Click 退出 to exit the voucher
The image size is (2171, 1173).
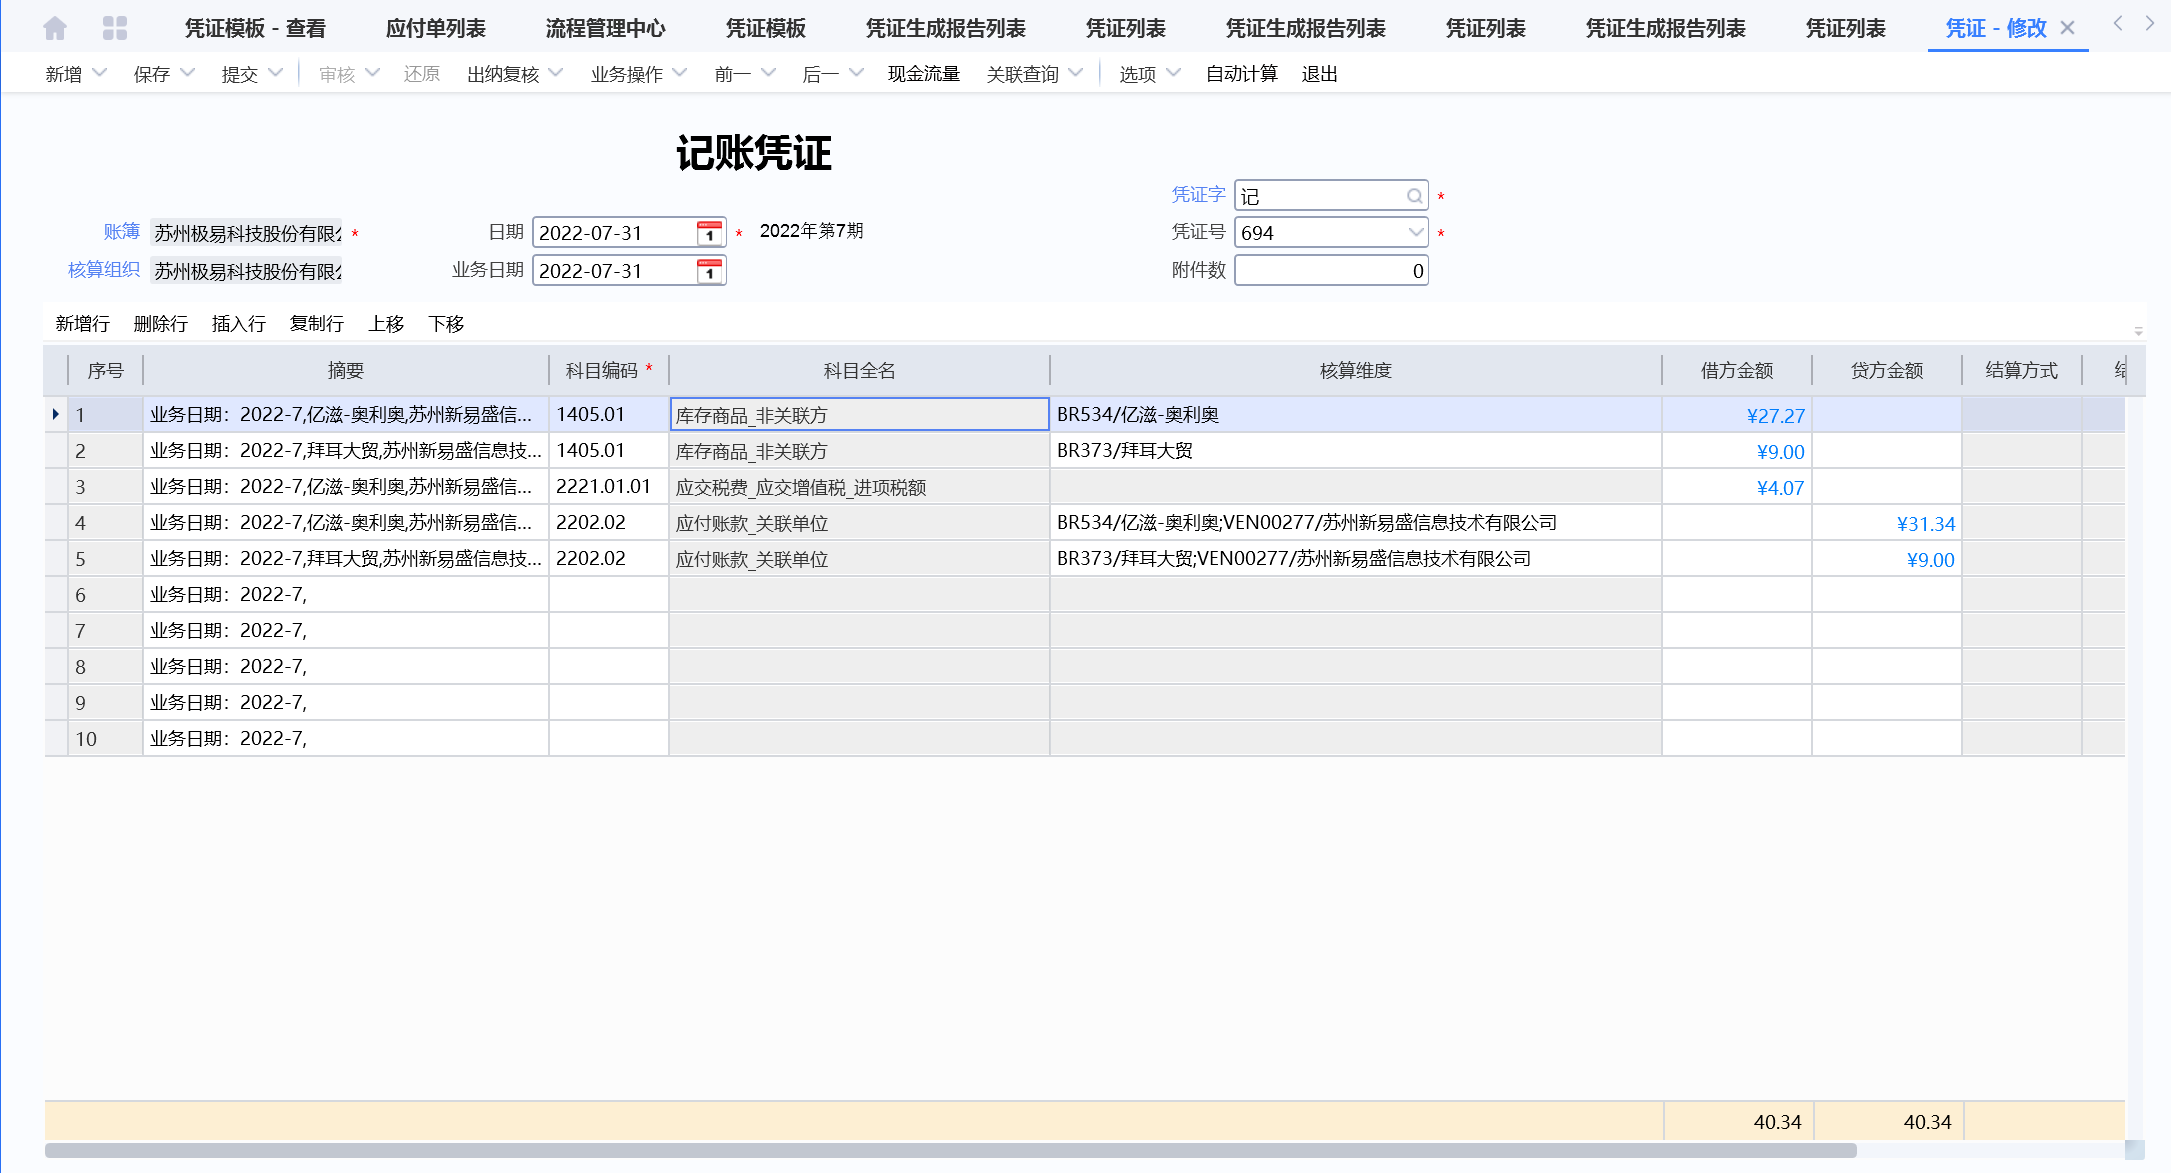tap(1320, 74)
